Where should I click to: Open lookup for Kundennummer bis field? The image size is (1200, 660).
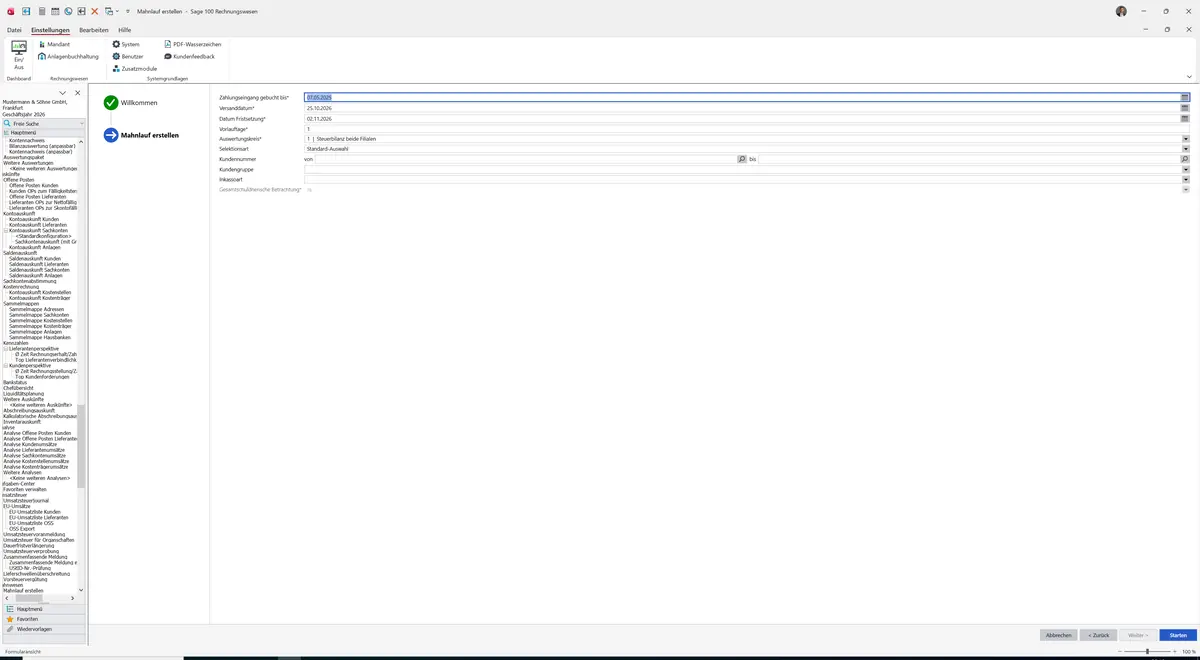[x=1185, y=159]
